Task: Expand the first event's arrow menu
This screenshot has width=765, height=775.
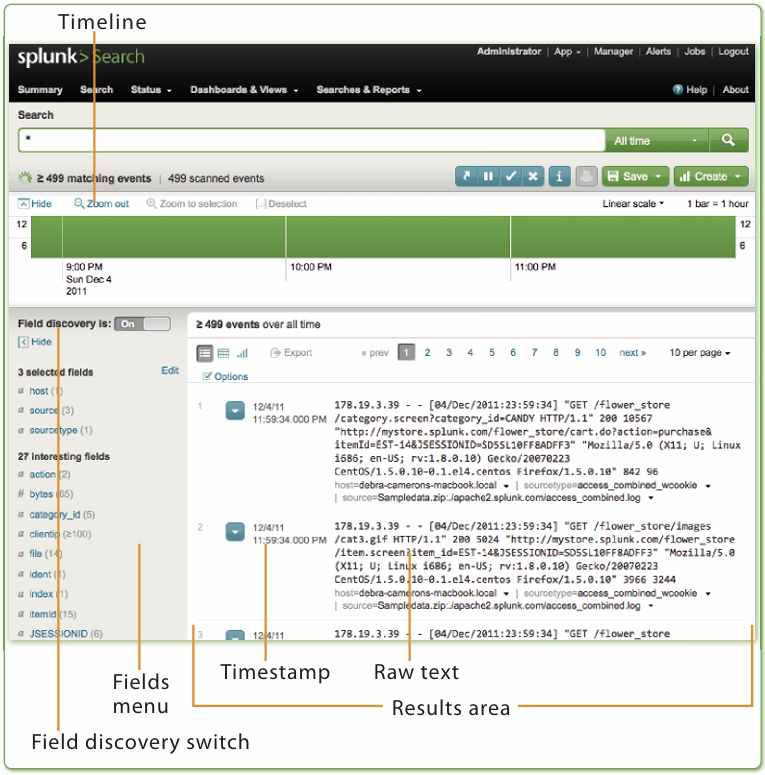Action: 234,410
